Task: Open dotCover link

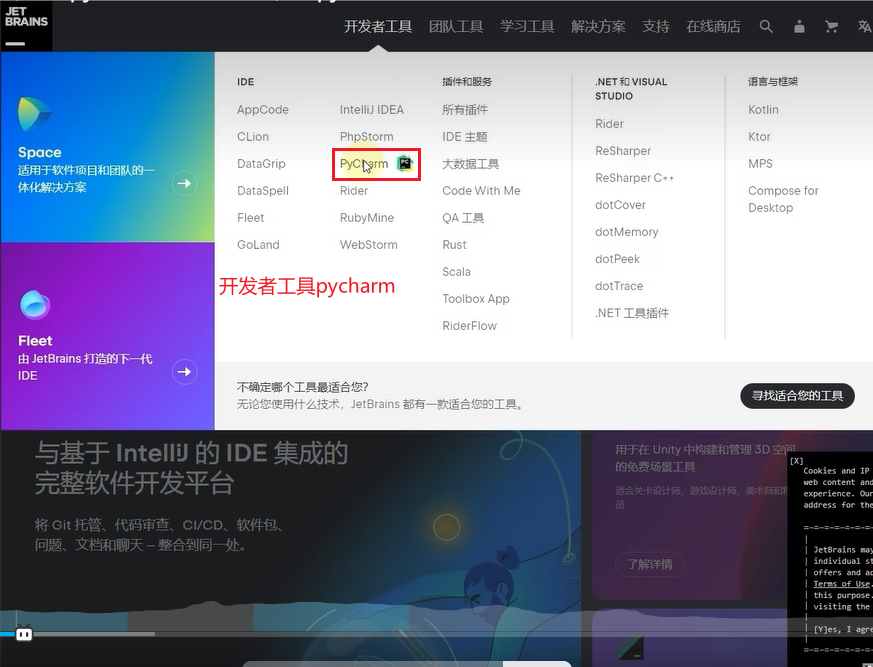Action: coord(620,205)
